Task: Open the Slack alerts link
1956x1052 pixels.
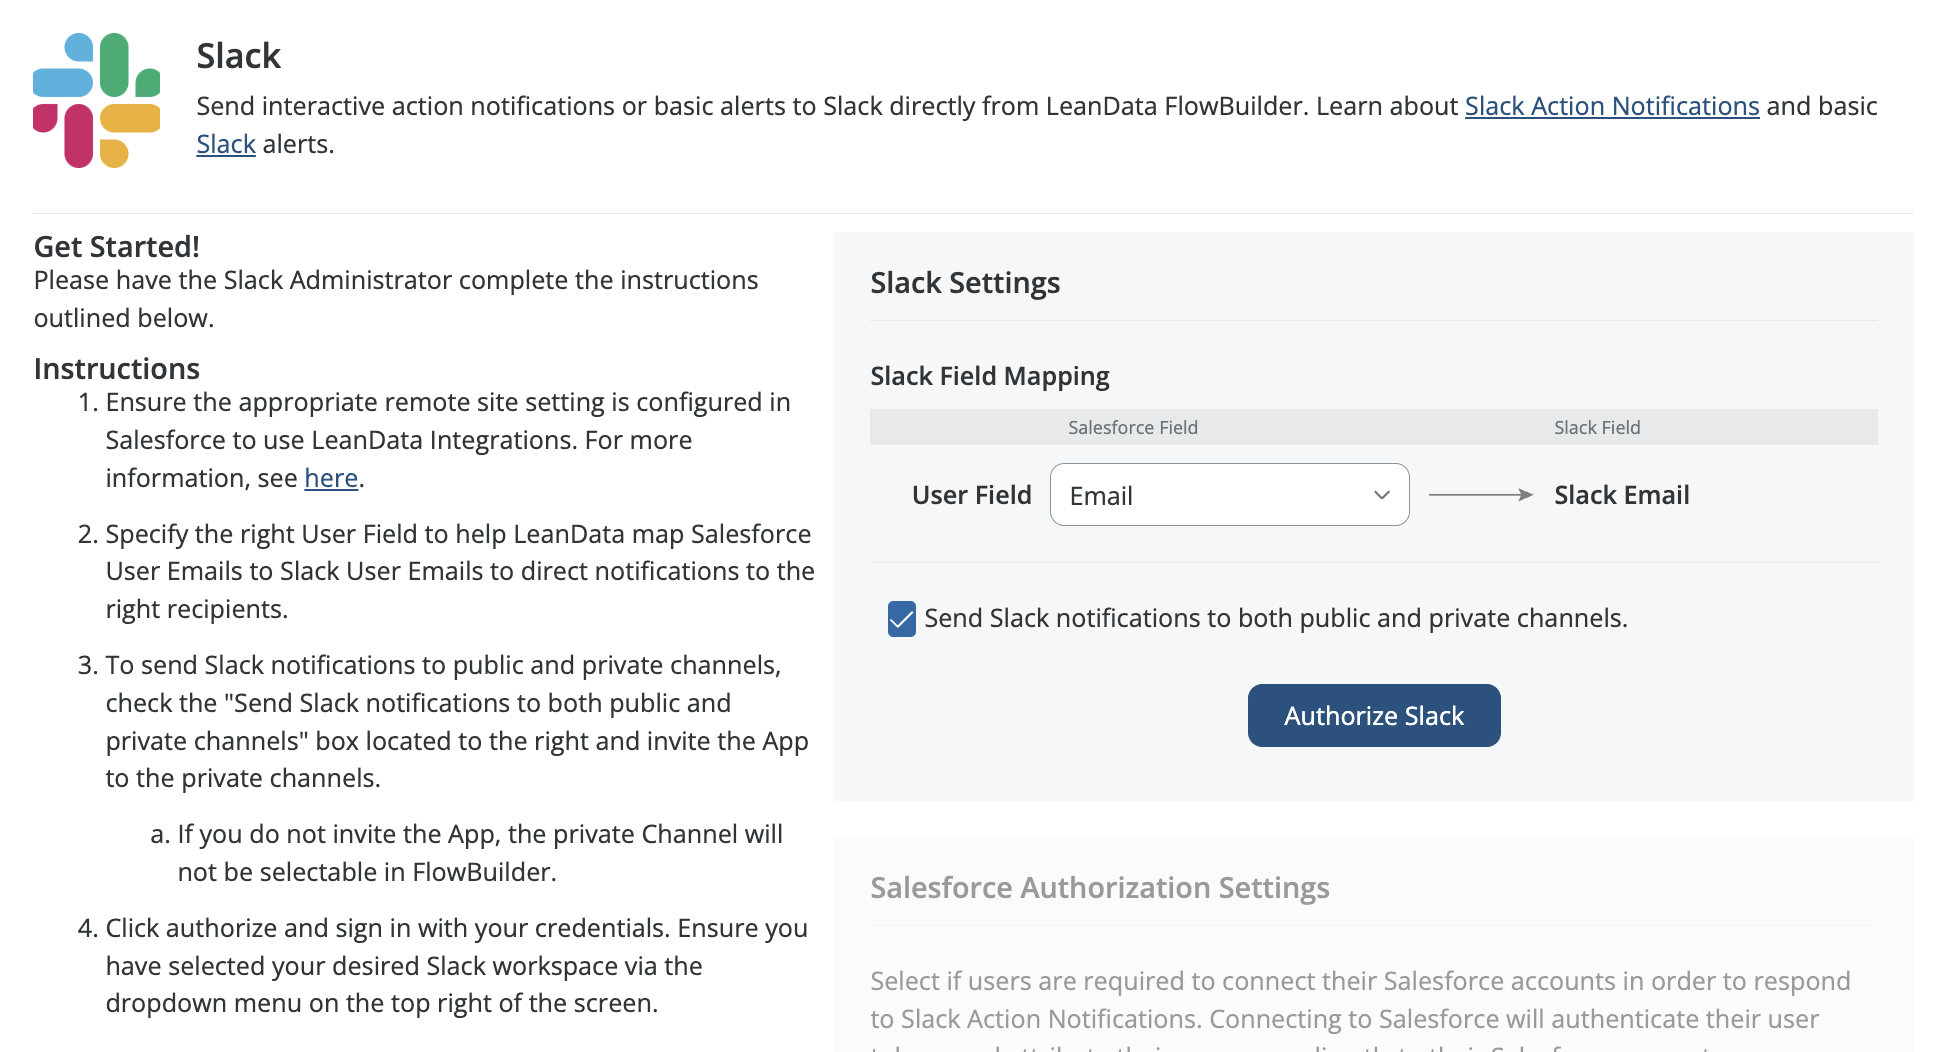Action: 226,144
